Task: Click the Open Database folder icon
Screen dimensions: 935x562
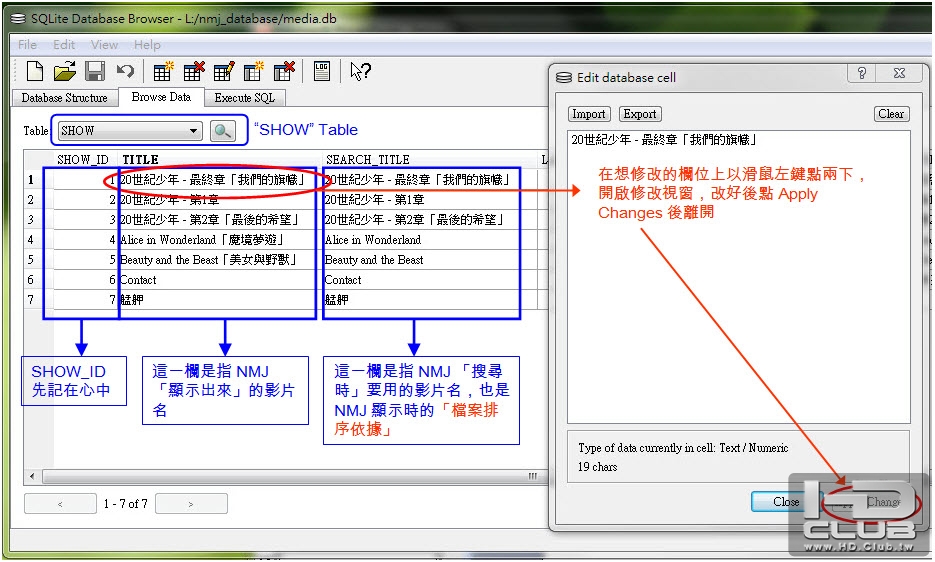Action: pyautogui.click(x=64, y=72)
